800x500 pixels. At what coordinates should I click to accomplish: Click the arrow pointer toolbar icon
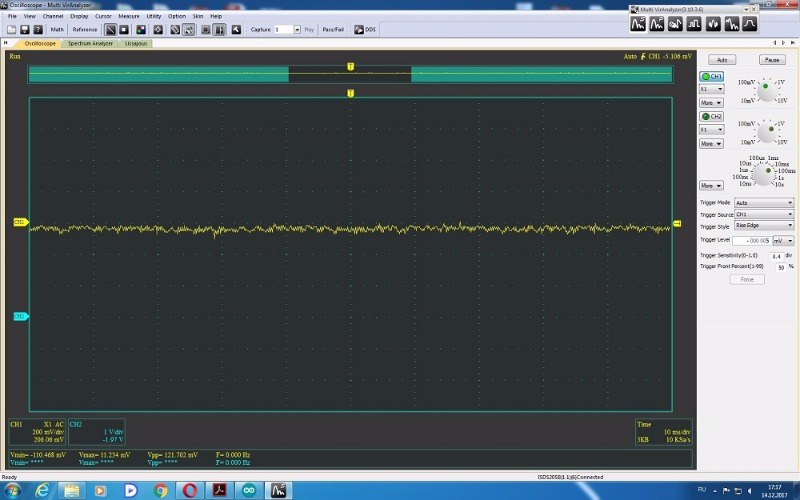tap(236, 30)
